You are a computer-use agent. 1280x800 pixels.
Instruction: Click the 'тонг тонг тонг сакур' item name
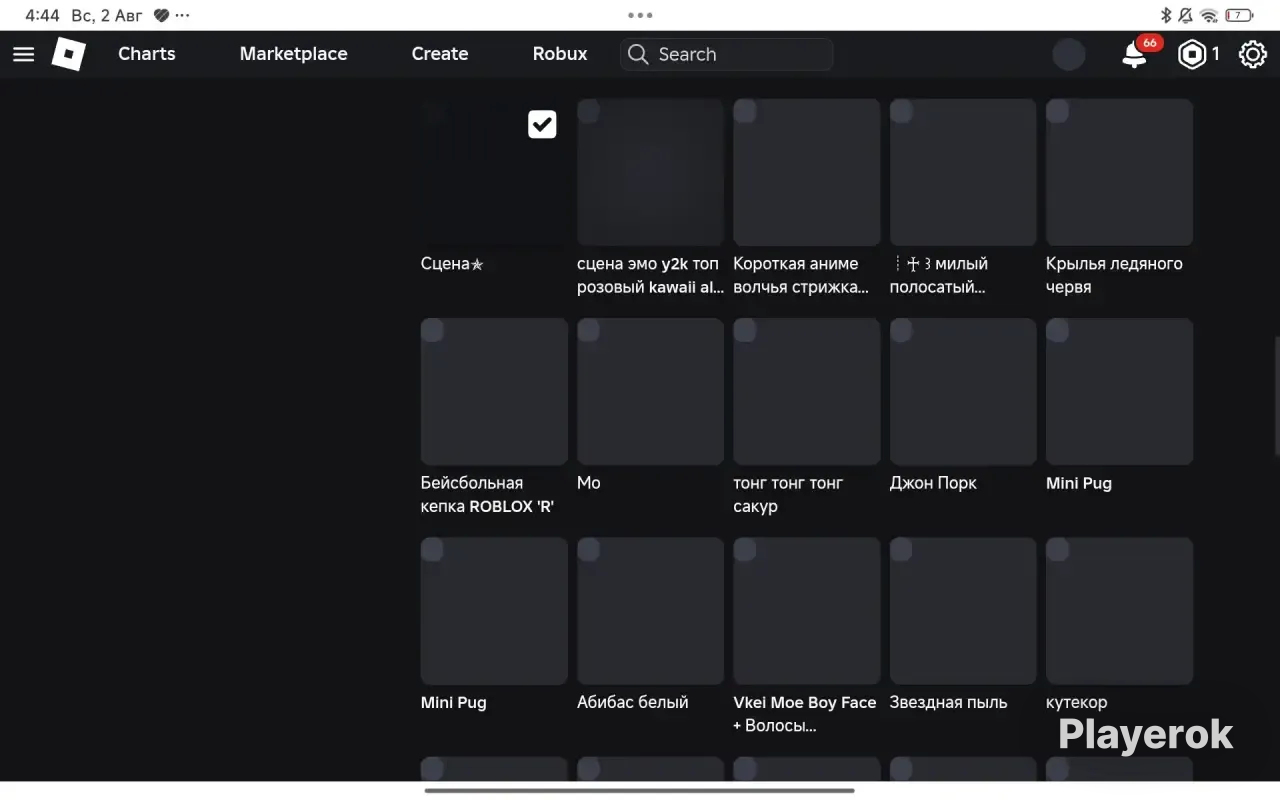pos(788,494)
